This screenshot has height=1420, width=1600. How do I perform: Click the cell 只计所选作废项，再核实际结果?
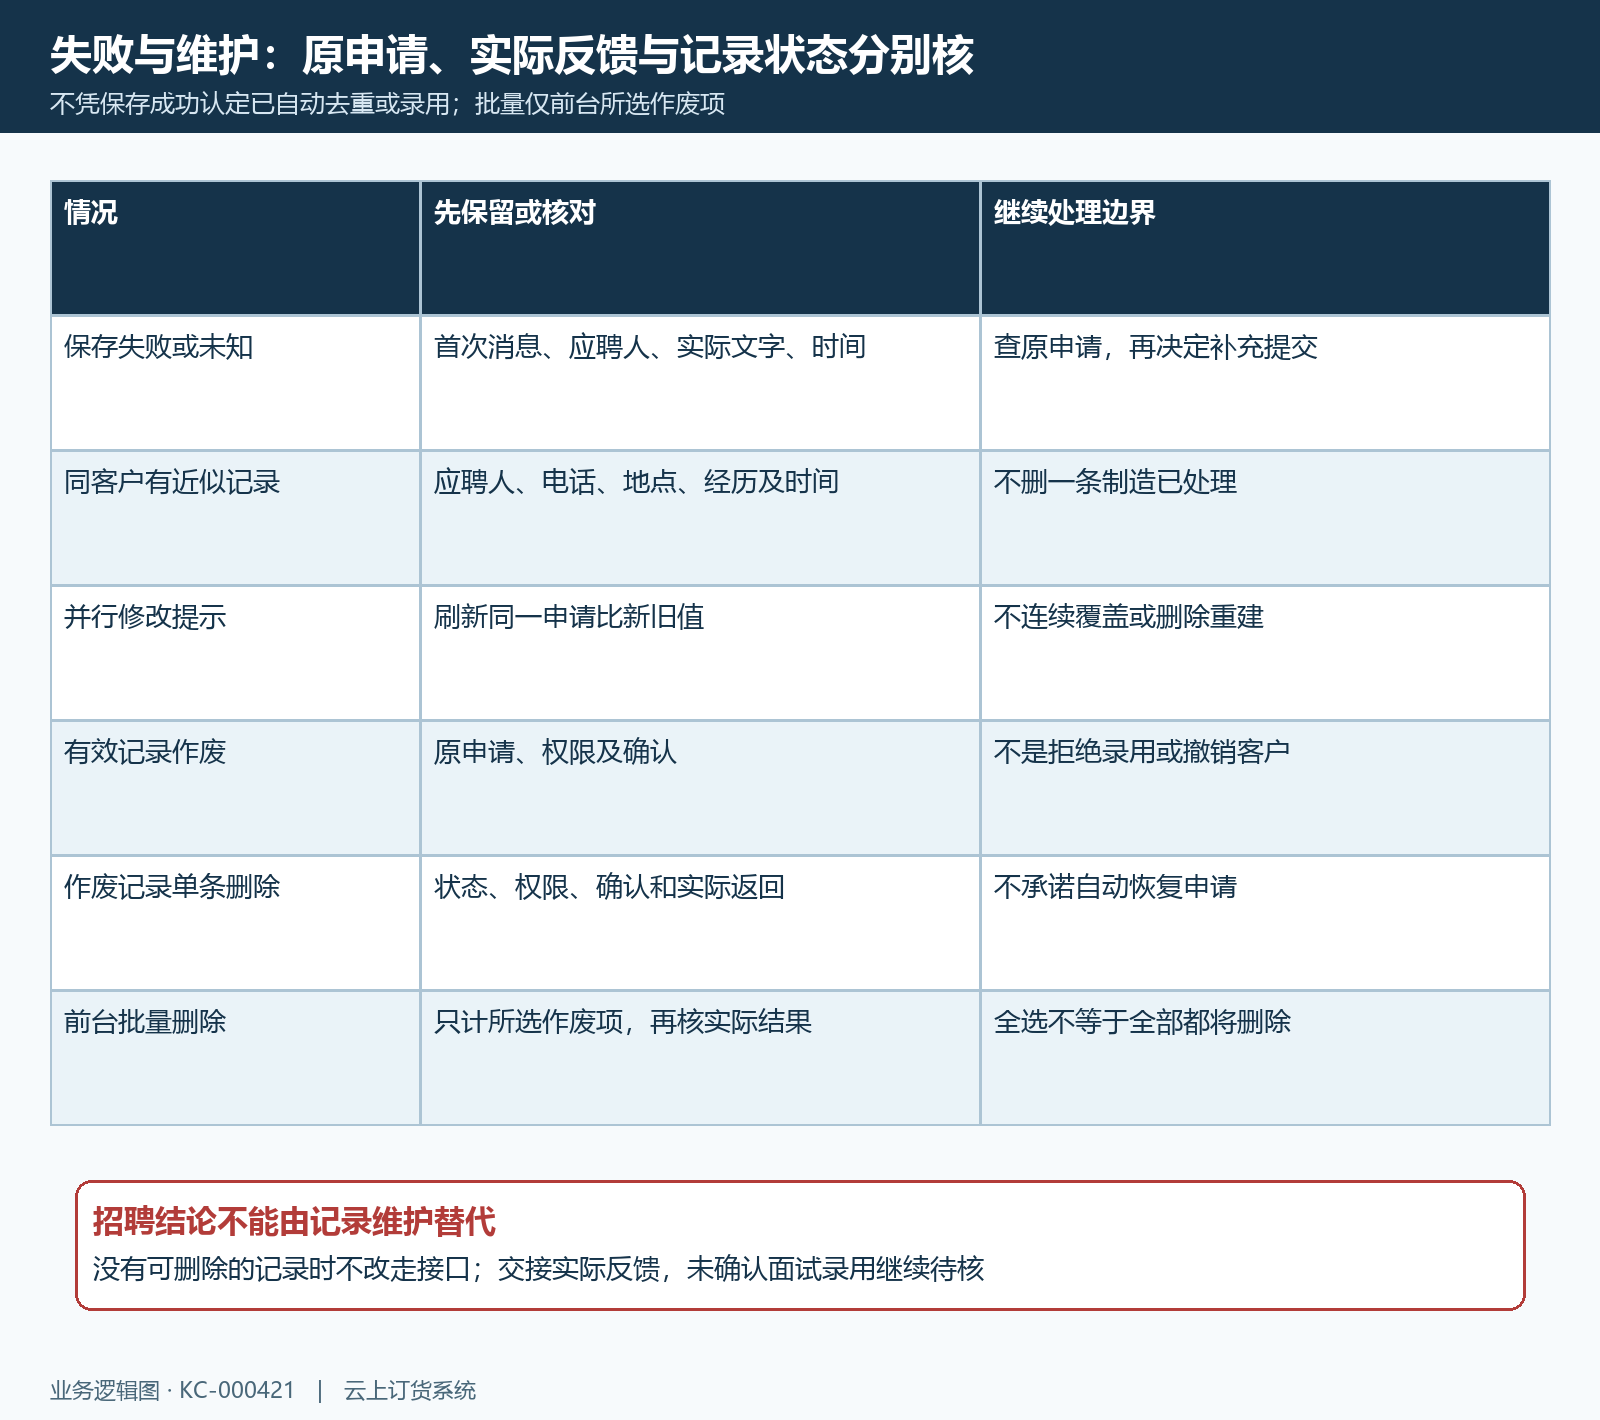(x=700, y=1058)
